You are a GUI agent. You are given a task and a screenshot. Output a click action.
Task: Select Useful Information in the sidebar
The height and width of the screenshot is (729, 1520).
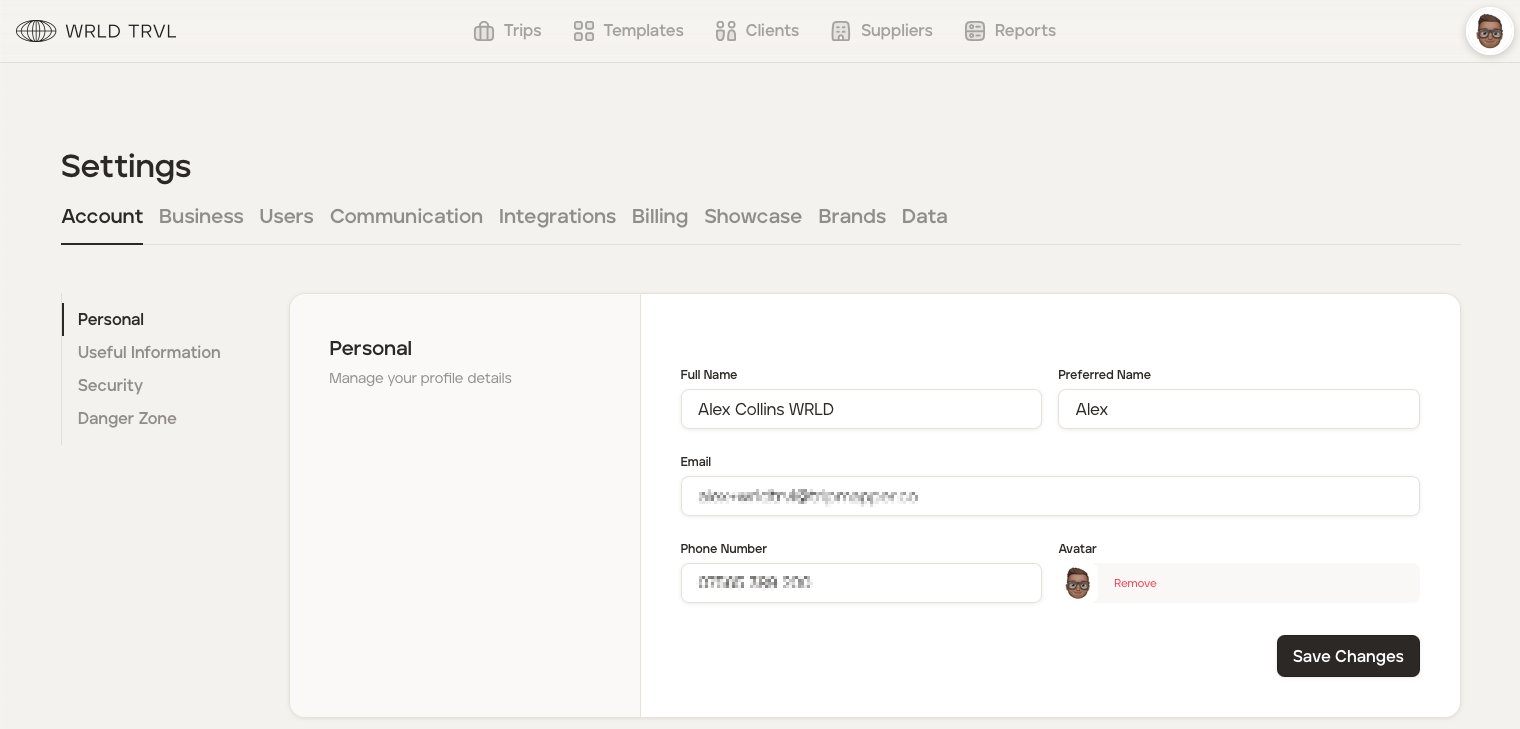(149, 352)
